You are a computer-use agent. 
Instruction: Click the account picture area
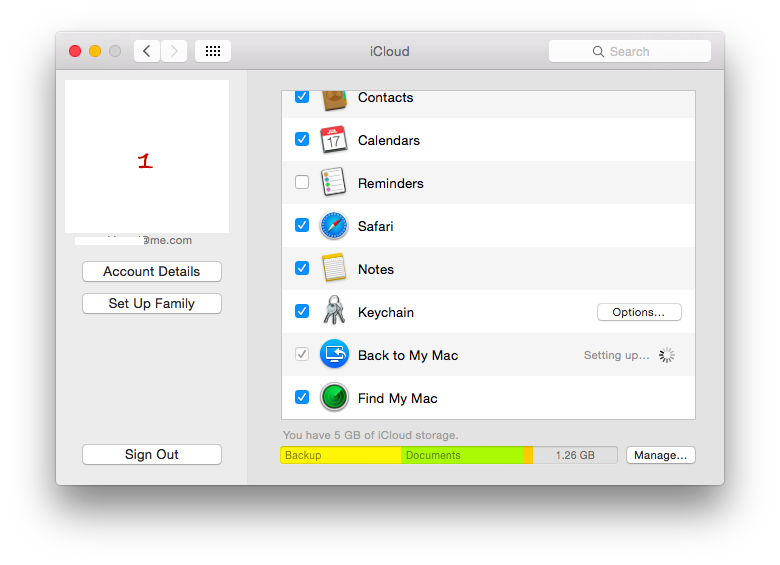tap(147, 156)
